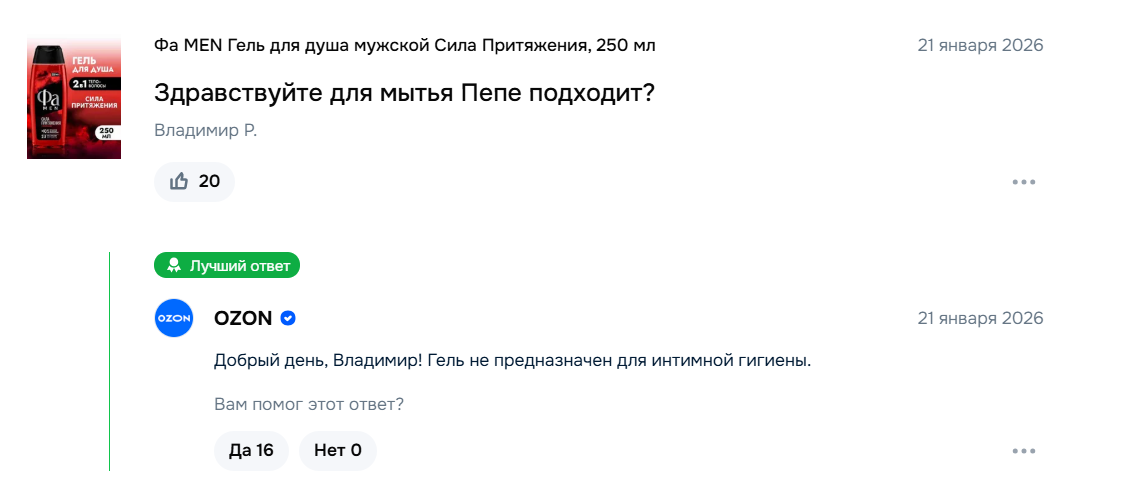Image resolution: width=1131 pixels, height=477 pixels.
Task: Click the vertical reply thread line
Action: (x=109, y=360)
